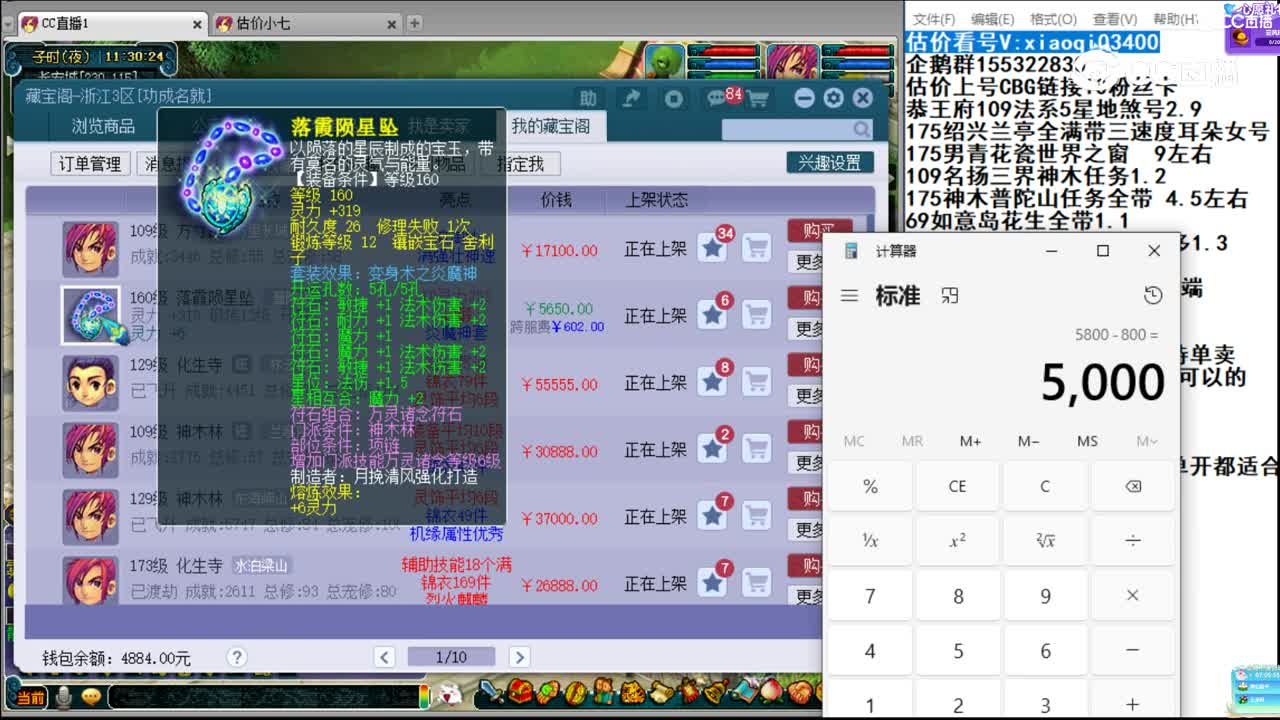This screenshot has width=1280, height=720.
Task: Click the 助 help button in treasure pavilion header
Action: [589, 98]
